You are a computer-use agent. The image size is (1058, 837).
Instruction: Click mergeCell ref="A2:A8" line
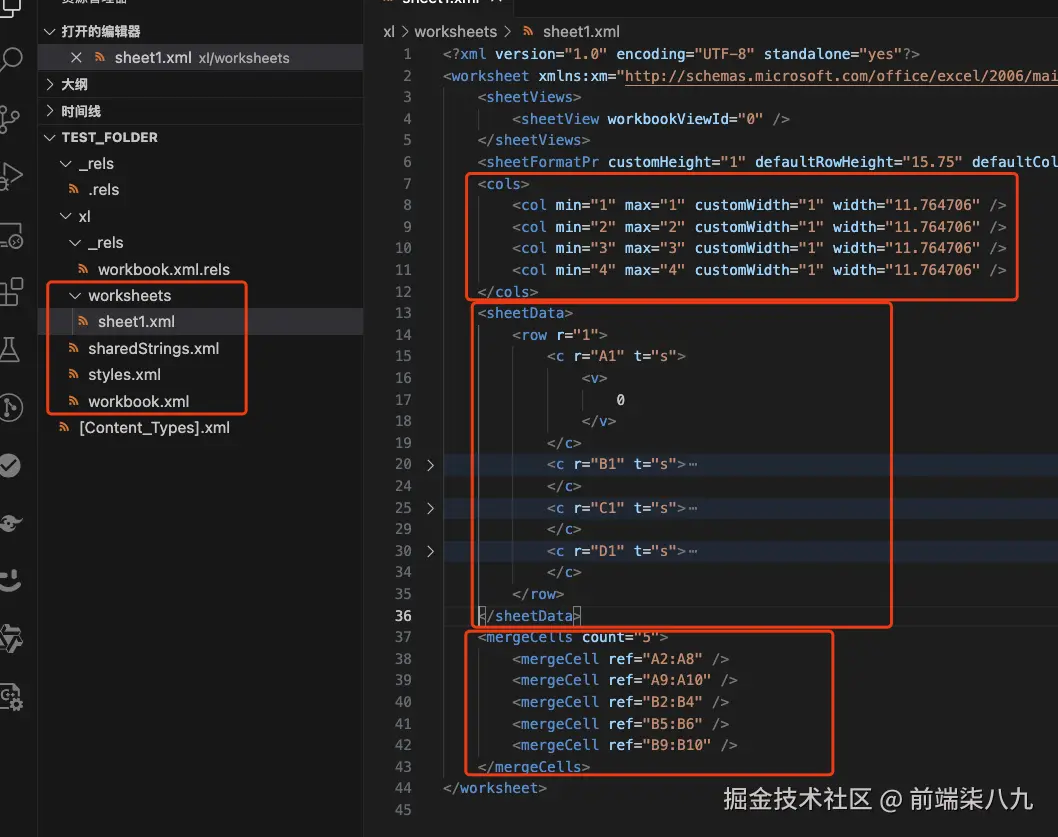[620, 659]
